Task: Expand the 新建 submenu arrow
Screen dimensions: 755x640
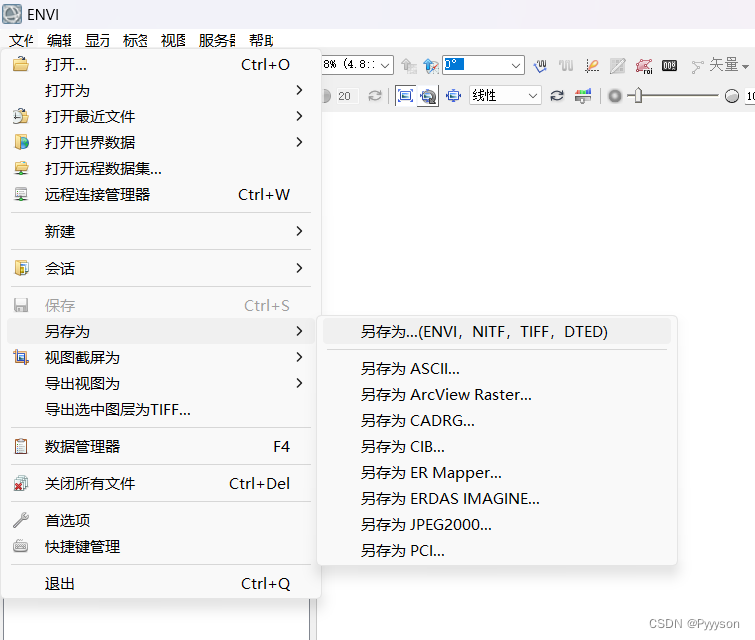Action: [299, 231]
